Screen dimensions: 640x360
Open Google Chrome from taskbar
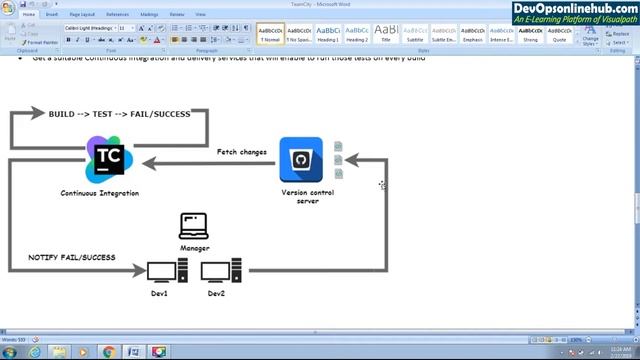[x=109, y=352]
